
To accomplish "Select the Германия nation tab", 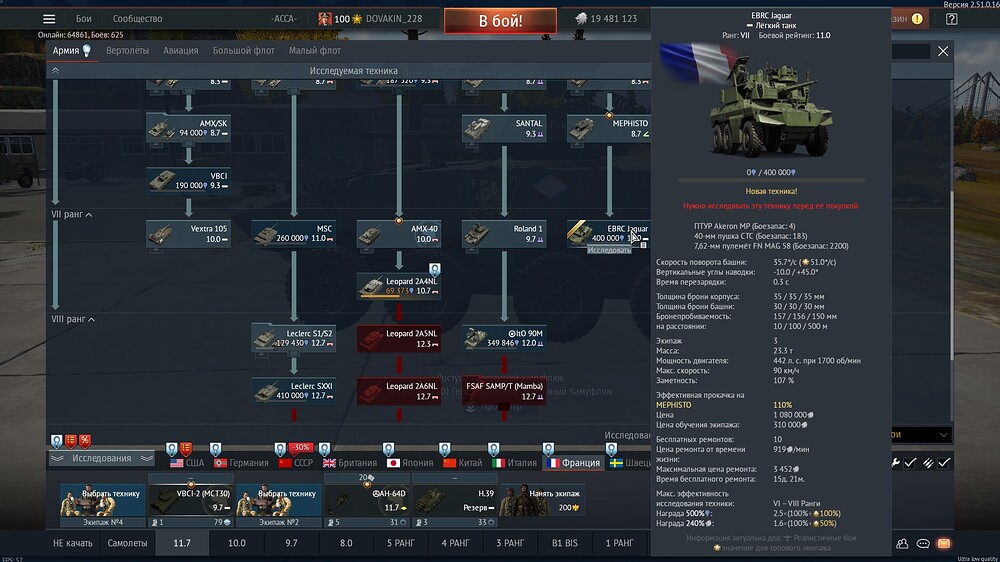I will click(x=241, y=463).
